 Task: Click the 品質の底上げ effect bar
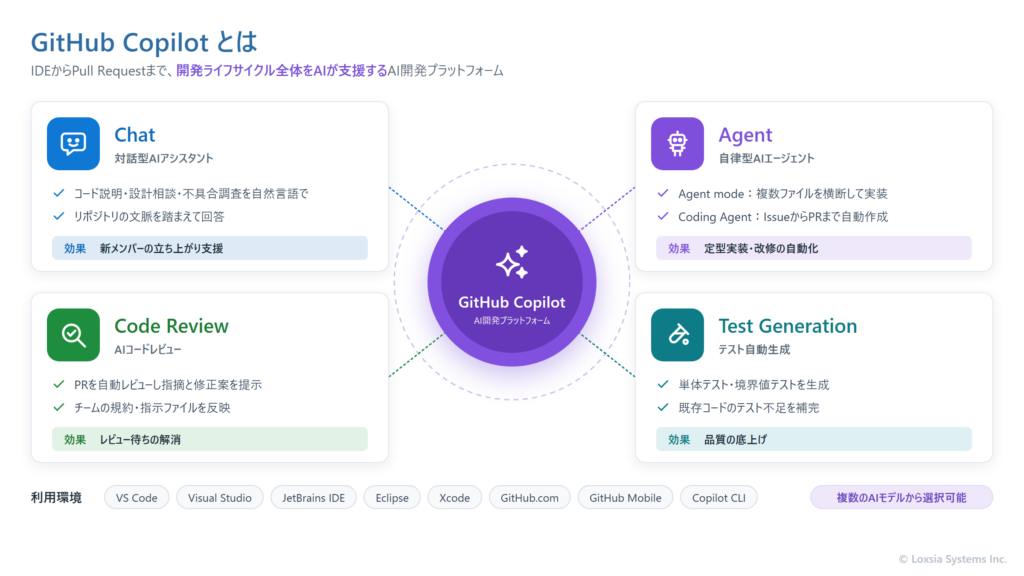[x=814, y=440]
